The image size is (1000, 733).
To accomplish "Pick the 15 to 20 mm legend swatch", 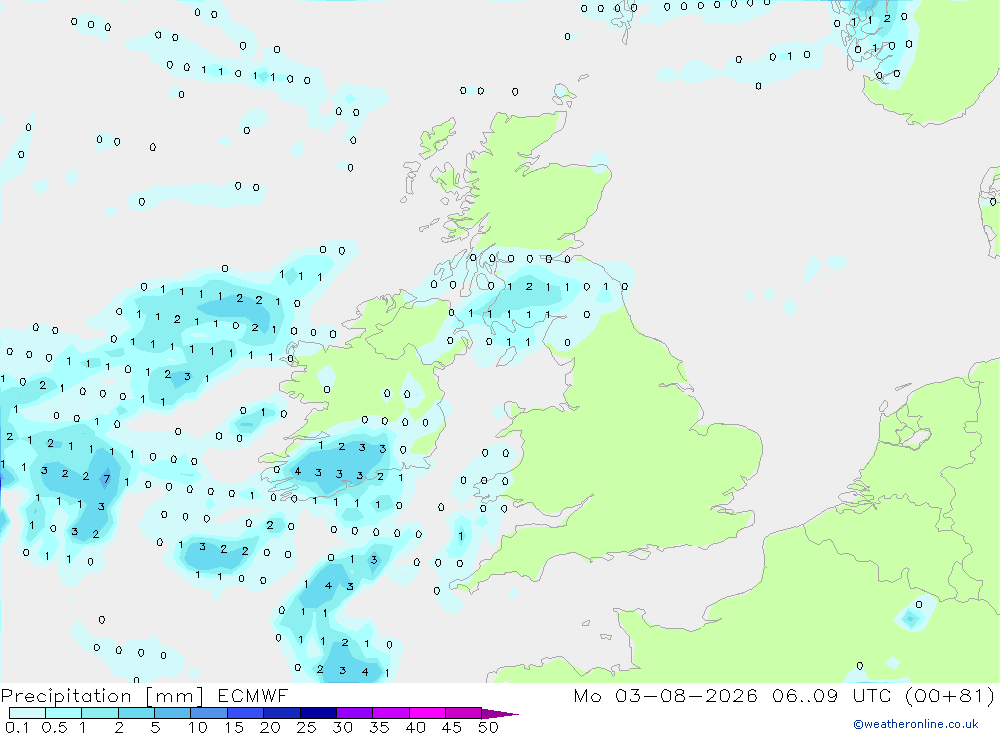I will click(x=246, y=713).
